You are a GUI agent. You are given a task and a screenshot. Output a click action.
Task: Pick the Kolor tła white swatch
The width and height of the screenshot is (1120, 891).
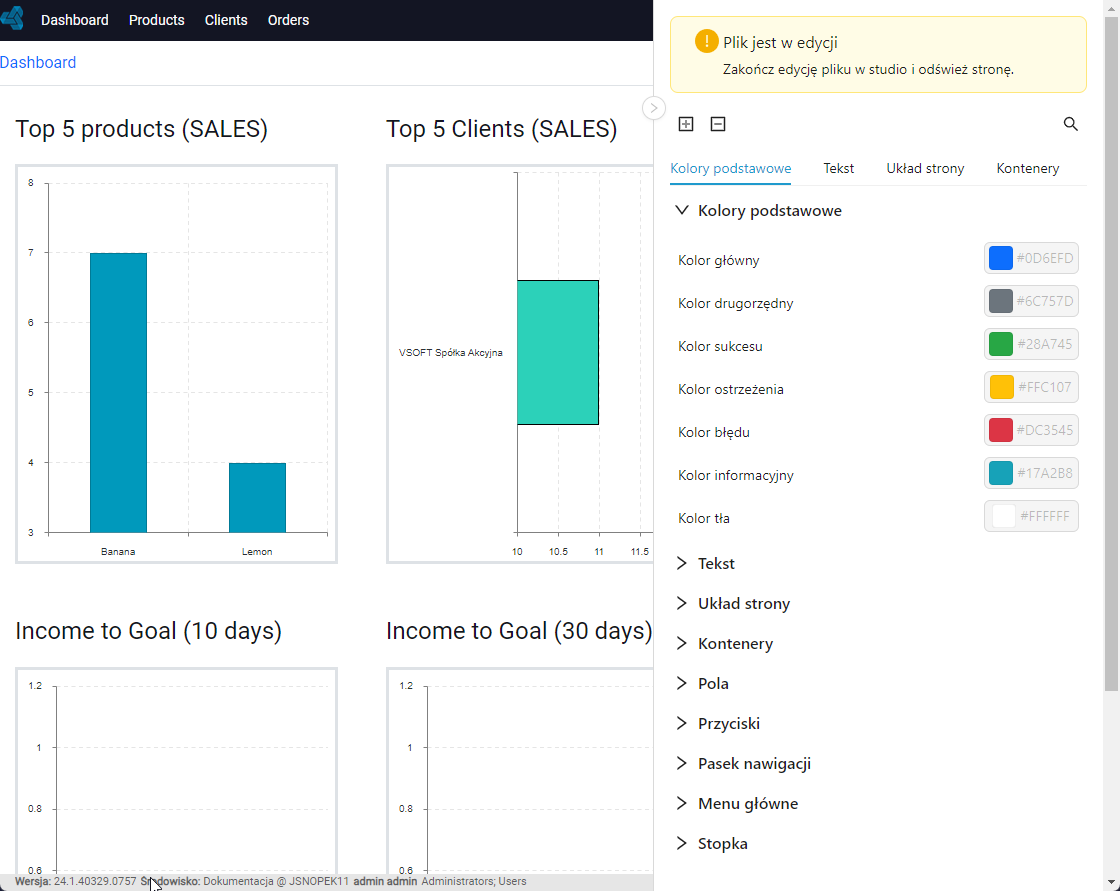[1003, 516]
